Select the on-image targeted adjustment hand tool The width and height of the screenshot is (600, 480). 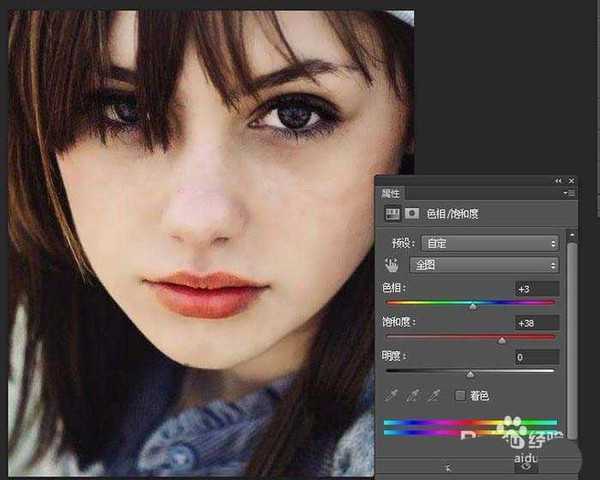click(392, 266)
